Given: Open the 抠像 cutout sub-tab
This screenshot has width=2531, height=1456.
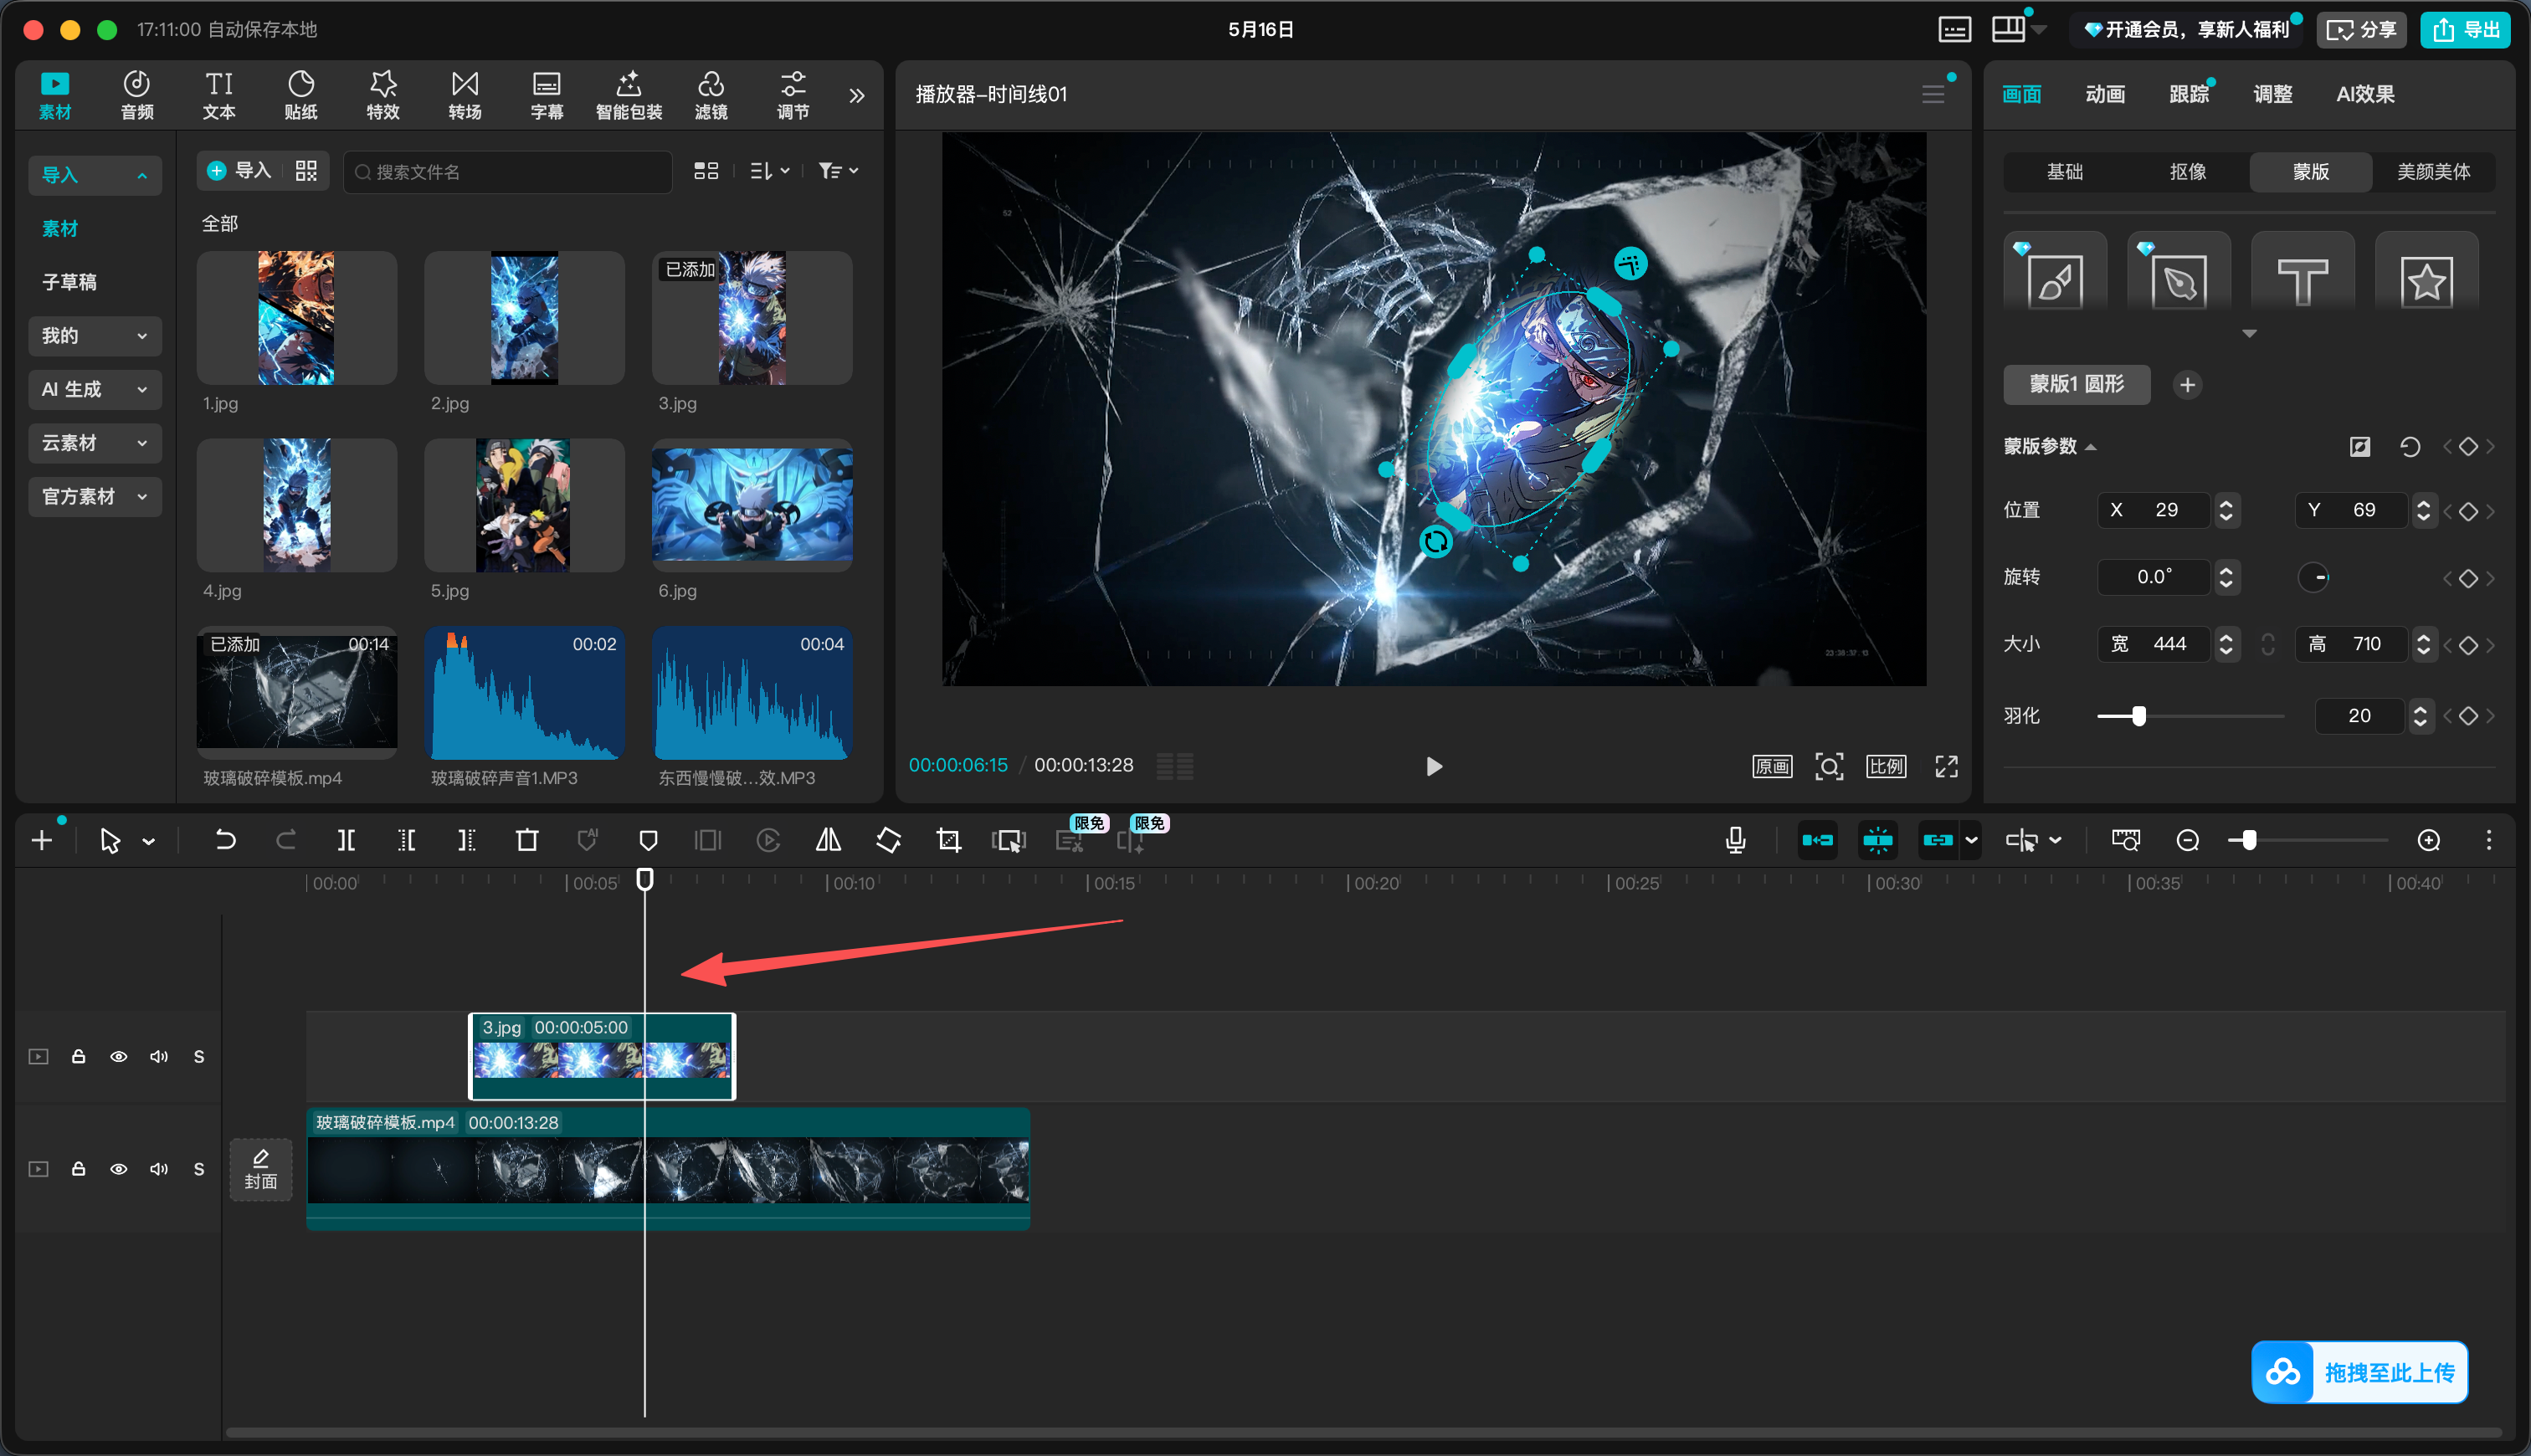Looking at the screenshot, I should (2187, 172).
